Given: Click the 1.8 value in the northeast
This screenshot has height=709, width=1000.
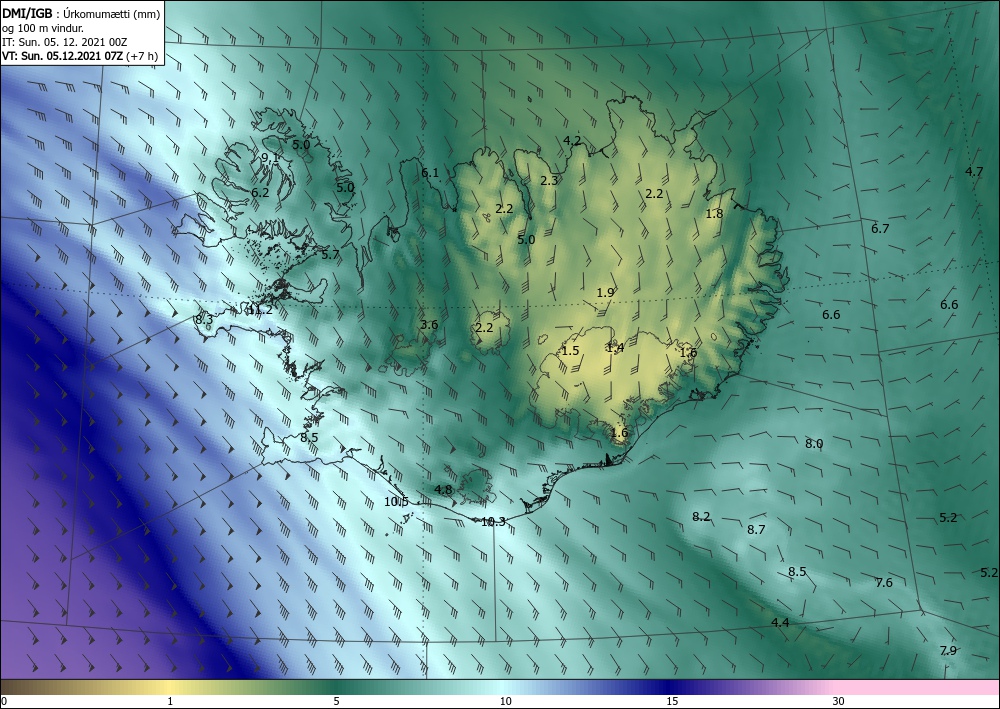Looking at the screenshot, I should click(714, 214).
